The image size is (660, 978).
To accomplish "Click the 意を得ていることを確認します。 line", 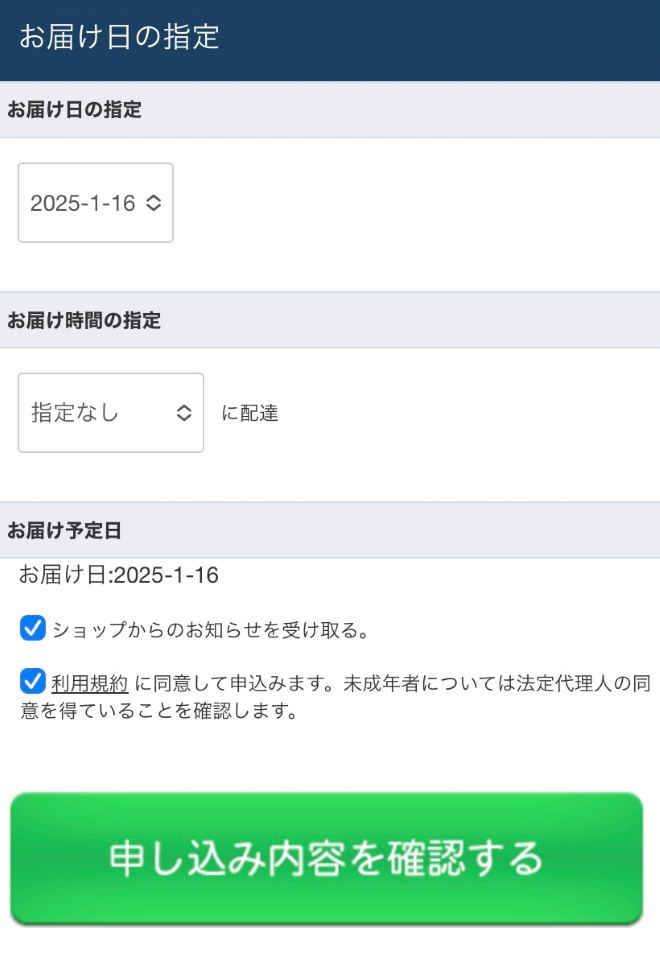I will [160, 713].
